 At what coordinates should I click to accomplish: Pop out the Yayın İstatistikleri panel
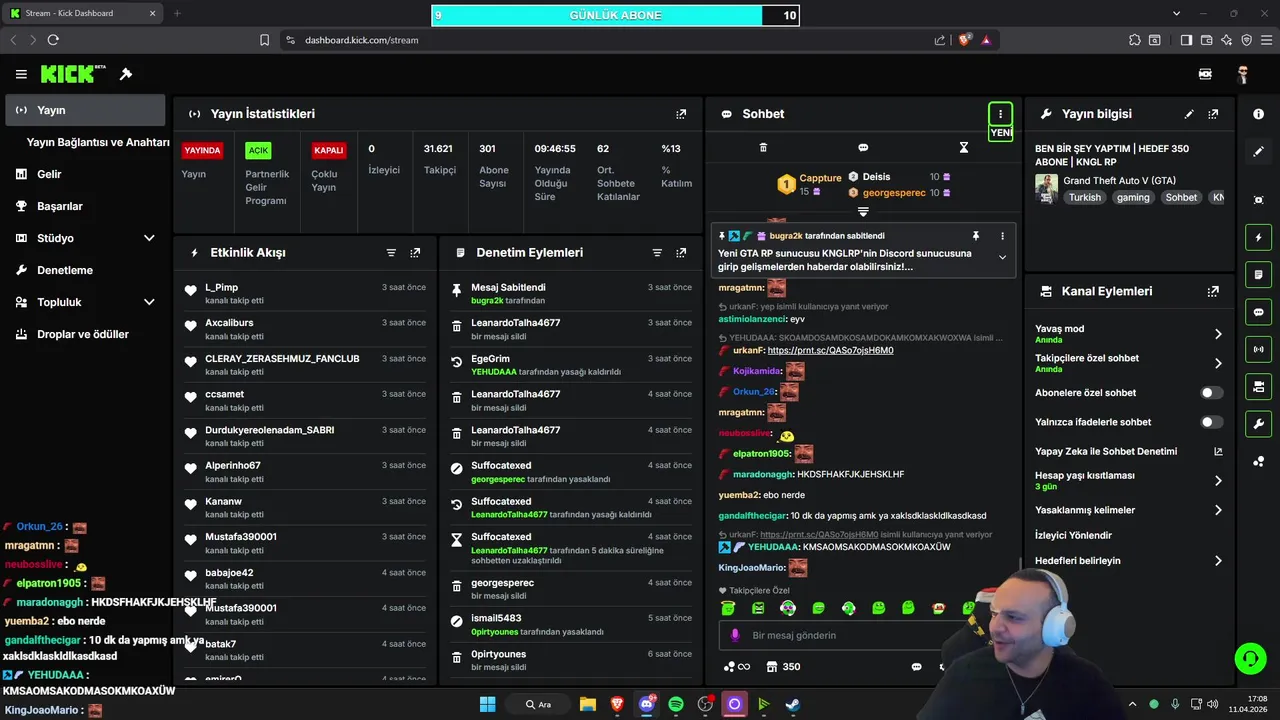[681, 114]
